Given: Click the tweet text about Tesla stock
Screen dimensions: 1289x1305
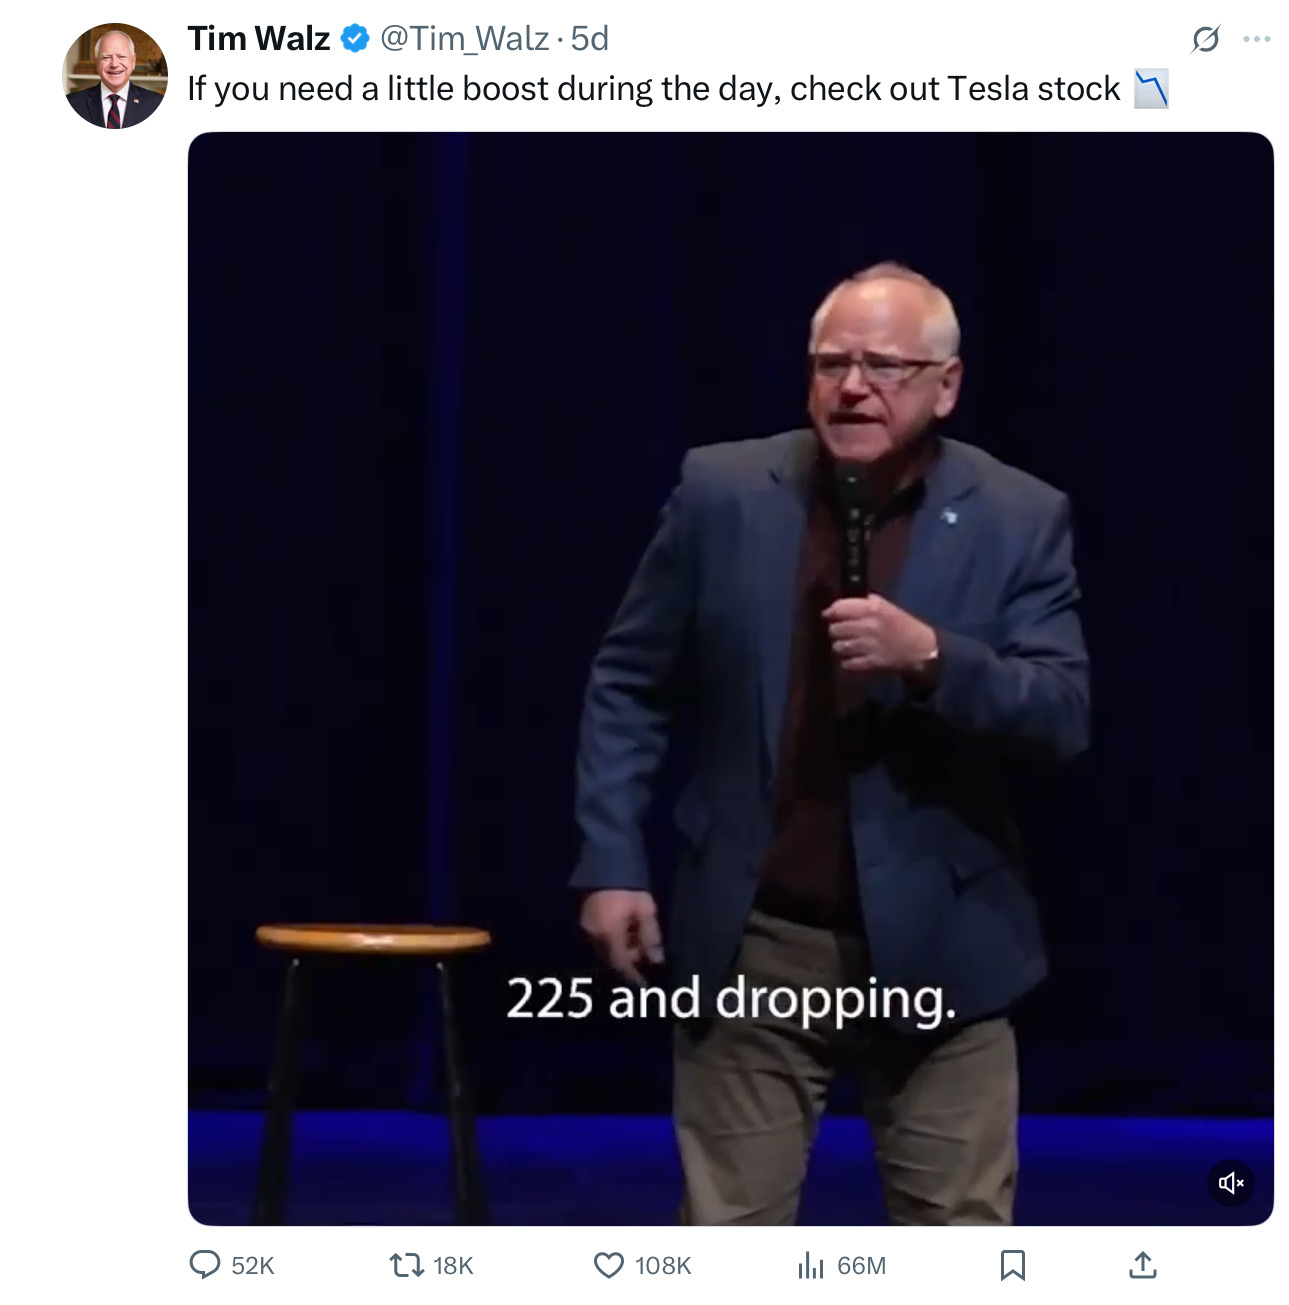Looking at the screenshot, I should [x=654, y=89].
